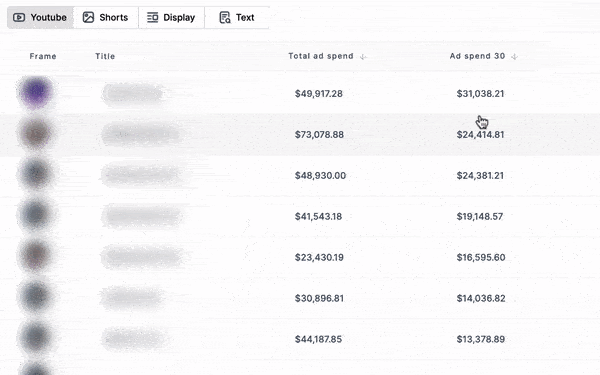
Task: Click the $13,378.89 ad spend value
Action: (x=481, y=339)
